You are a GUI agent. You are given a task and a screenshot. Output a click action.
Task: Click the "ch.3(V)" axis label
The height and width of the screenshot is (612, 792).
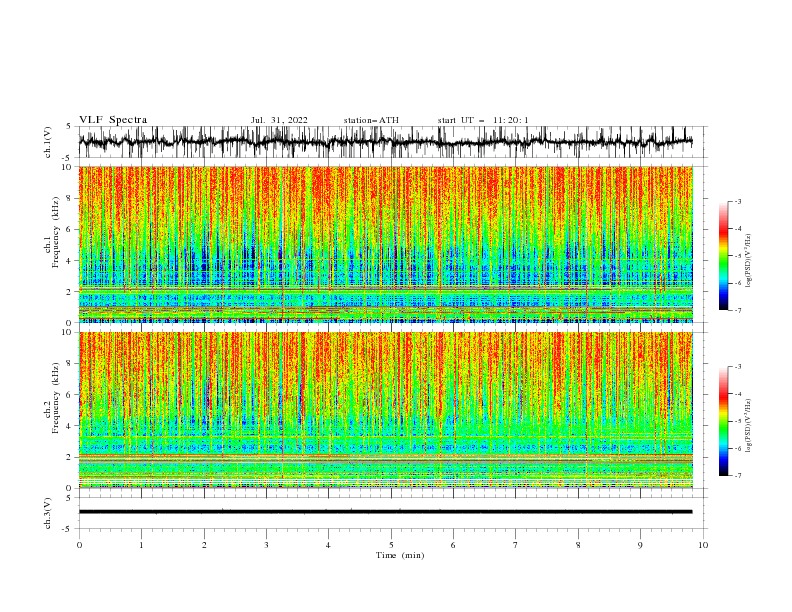48,513
